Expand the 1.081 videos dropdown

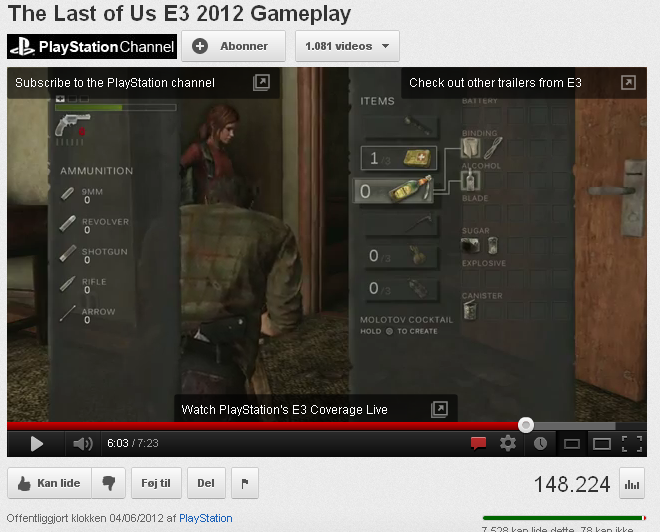(x=347, y=46)
